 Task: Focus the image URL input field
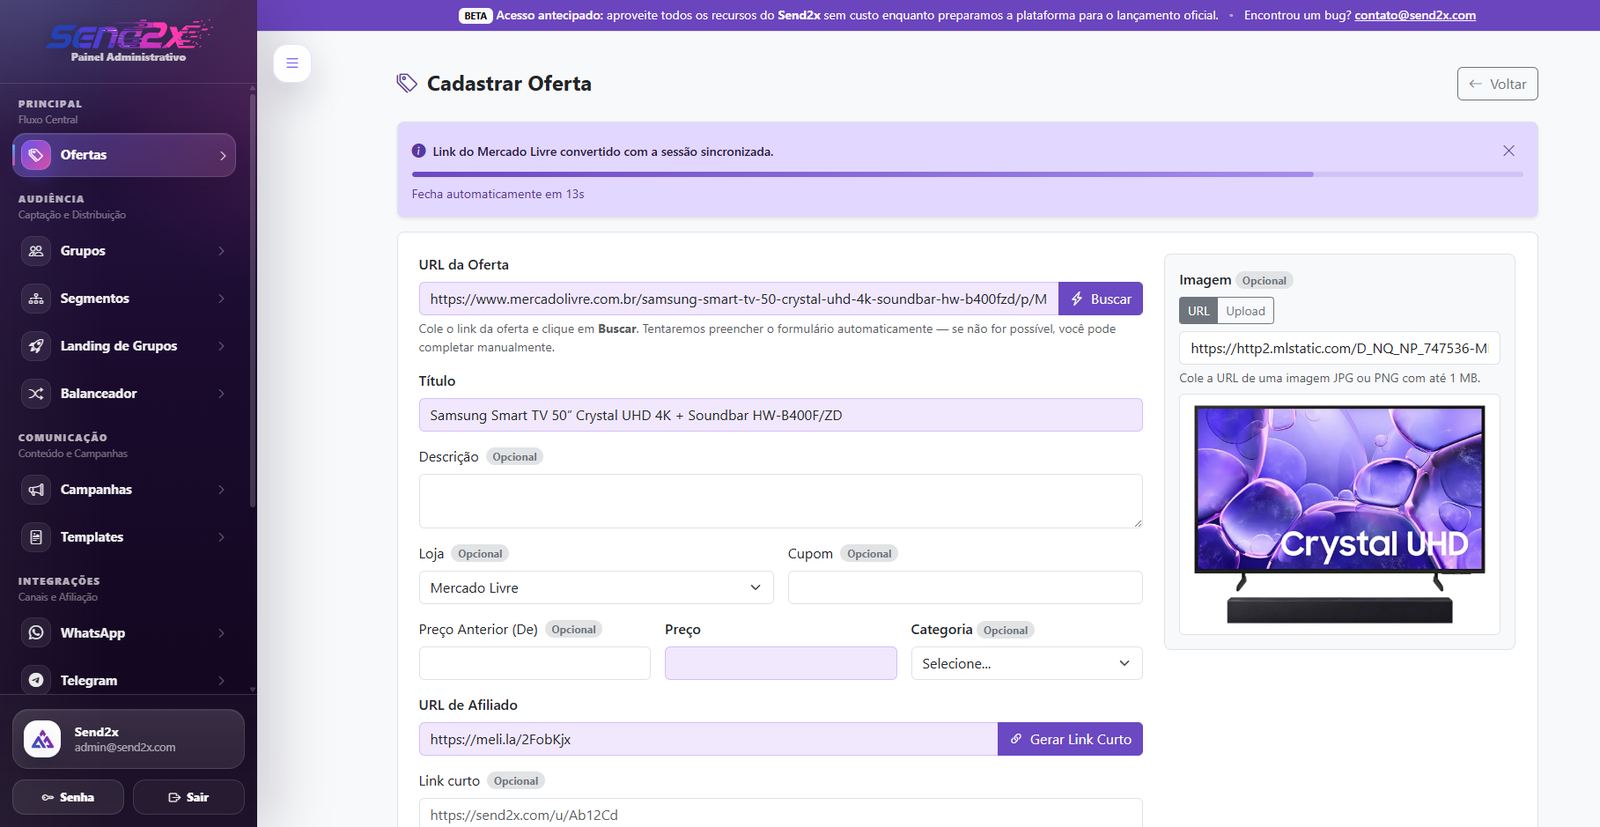(x=1339, y=348)
